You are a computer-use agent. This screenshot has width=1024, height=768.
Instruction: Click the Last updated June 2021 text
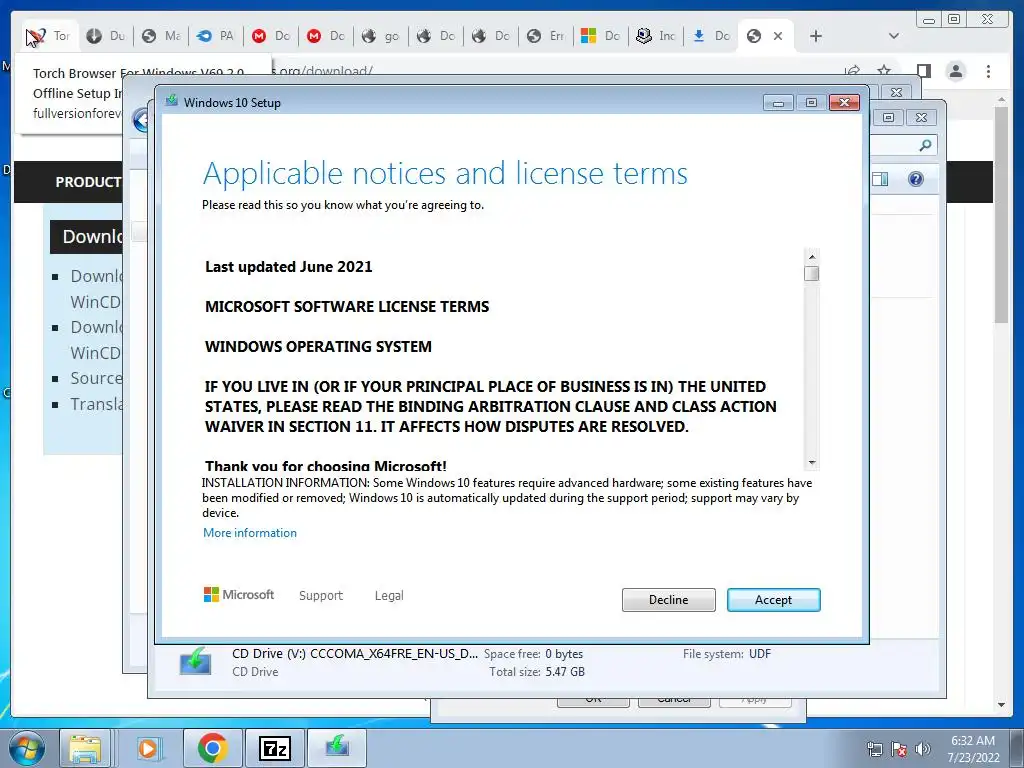(289, 266)
